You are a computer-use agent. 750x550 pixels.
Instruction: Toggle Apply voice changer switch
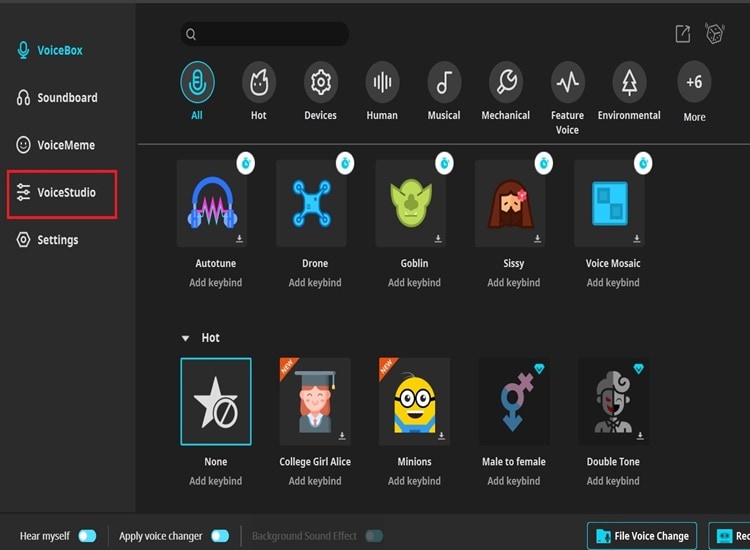tap(220, 536)
